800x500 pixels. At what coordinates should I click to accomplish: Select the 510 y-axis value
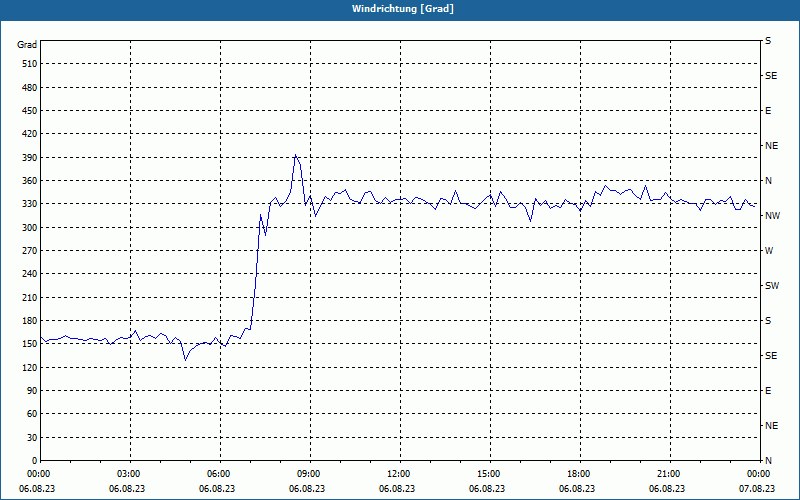coord(30,64)
